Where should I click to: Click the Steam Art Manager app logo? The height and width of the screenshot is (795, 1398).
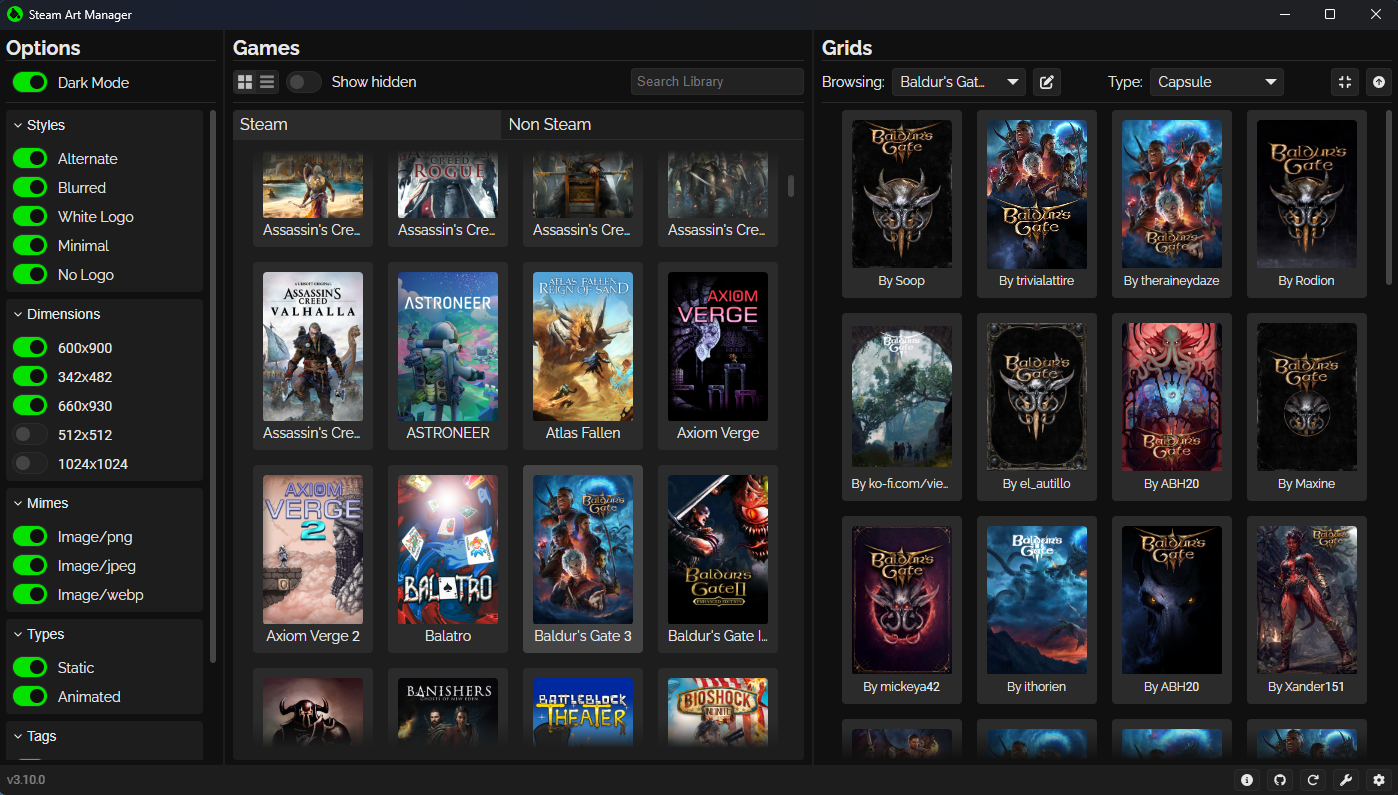[15, 15]
